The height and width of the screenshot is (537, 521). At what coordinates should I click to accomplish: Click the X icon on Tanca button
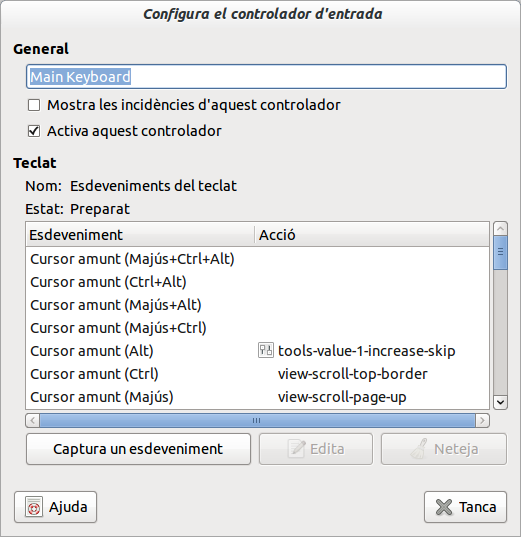pos(444,507)
